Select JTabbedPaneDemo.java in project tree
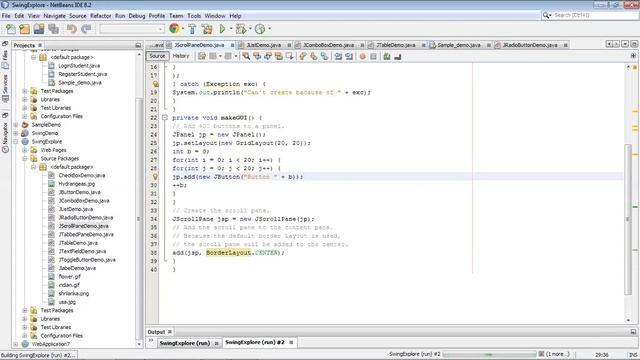640x360 pixels. coord(86,234)
